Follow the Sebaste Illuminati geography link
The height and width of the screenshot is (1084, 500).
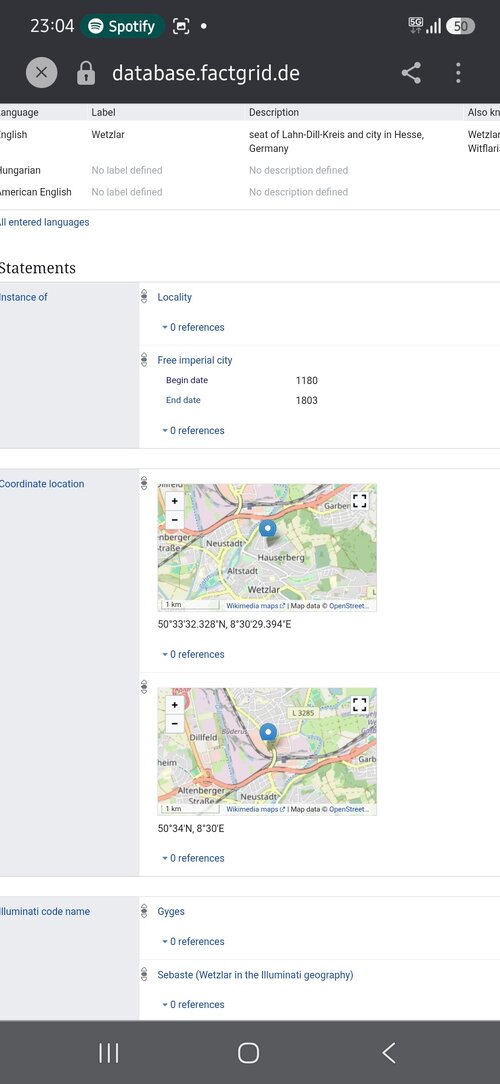(255, 975)
